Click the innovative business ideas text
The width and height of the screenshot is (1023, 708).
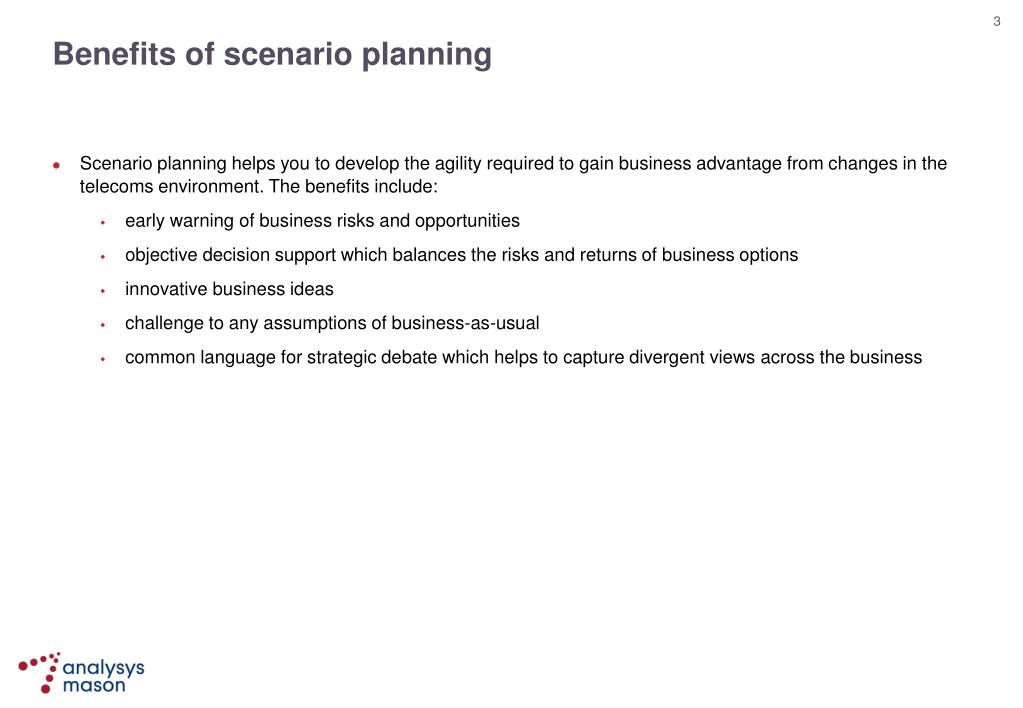[229, 289]
